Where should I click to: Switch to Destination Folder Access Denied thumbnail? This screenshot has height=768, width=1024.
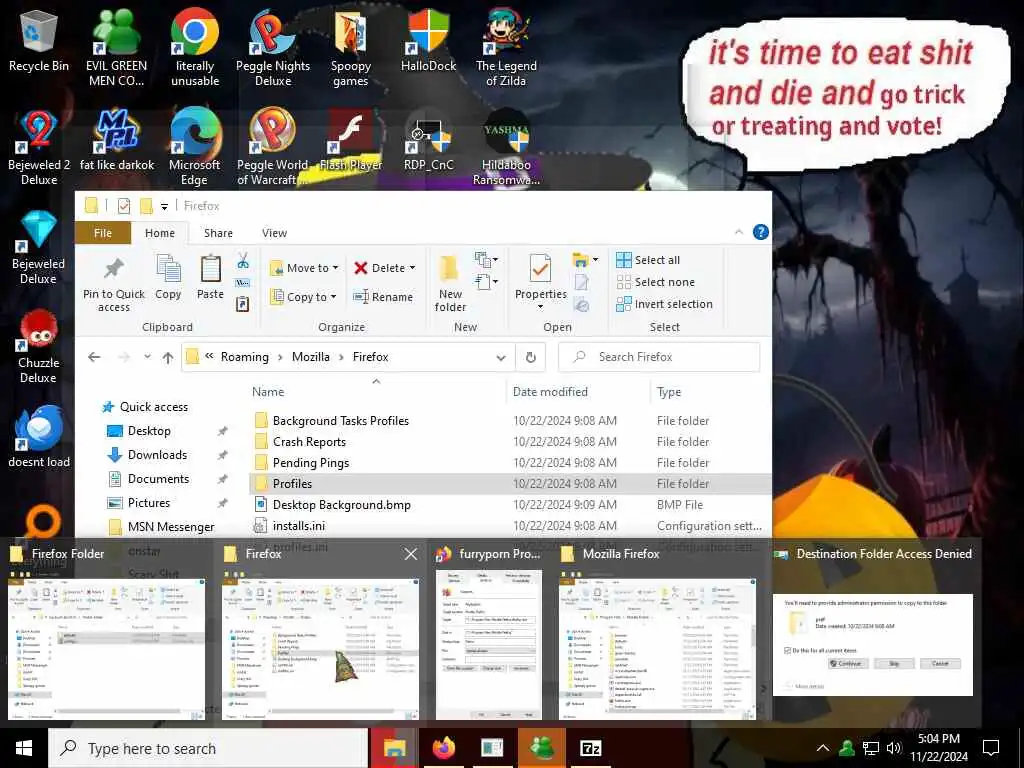click(872, 633)
